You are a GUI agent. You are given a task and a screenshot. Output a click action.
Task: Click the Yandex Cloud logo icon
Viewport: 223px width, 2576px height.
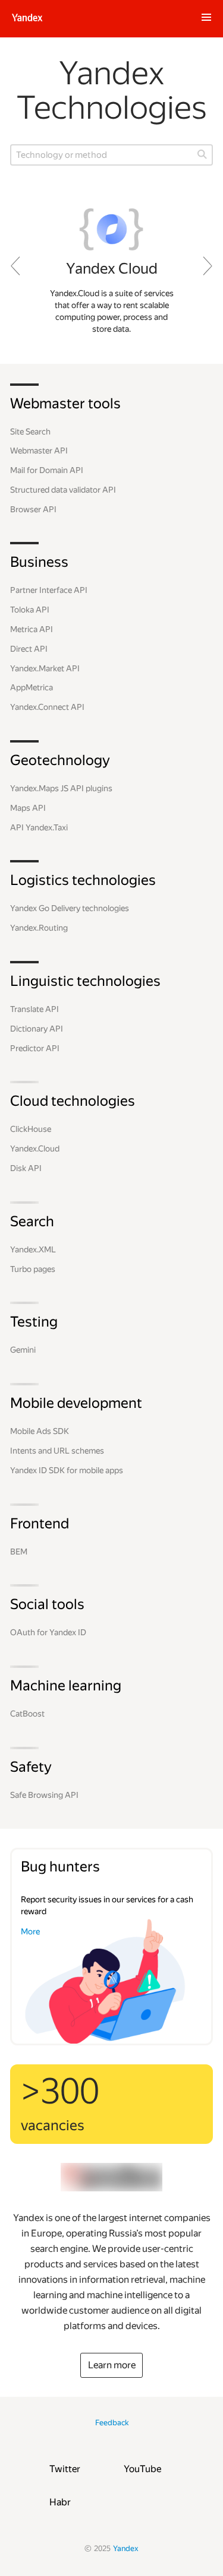(111, 229)
